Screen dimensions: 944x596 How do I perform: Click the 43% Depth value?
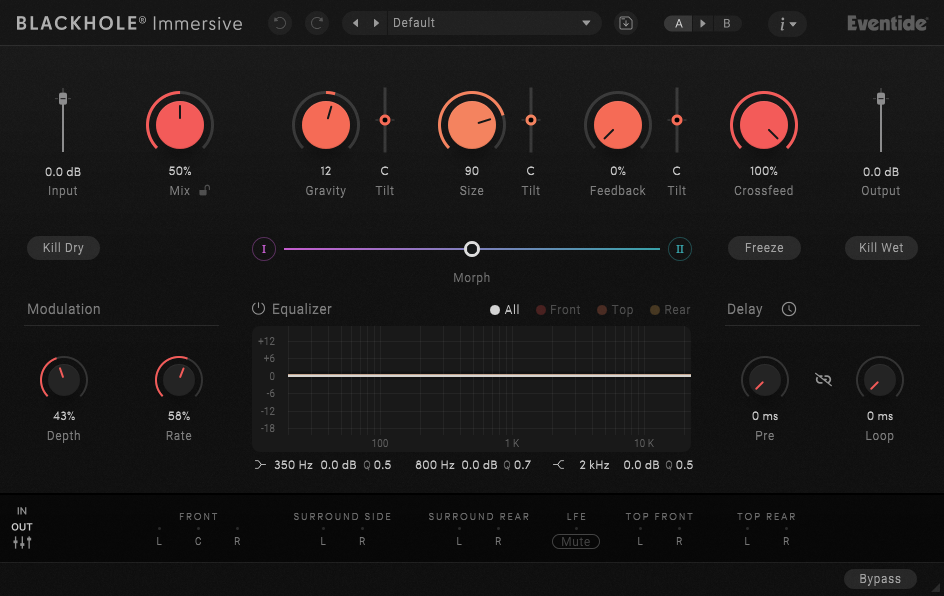64,416
